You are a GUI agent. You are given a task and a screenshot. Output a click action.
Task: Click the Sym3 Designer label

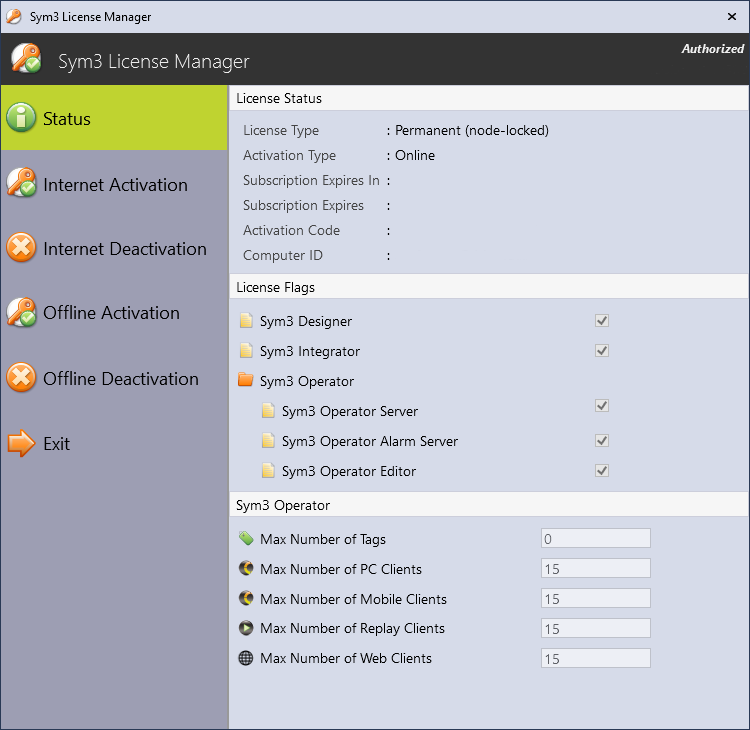[306, 321]
